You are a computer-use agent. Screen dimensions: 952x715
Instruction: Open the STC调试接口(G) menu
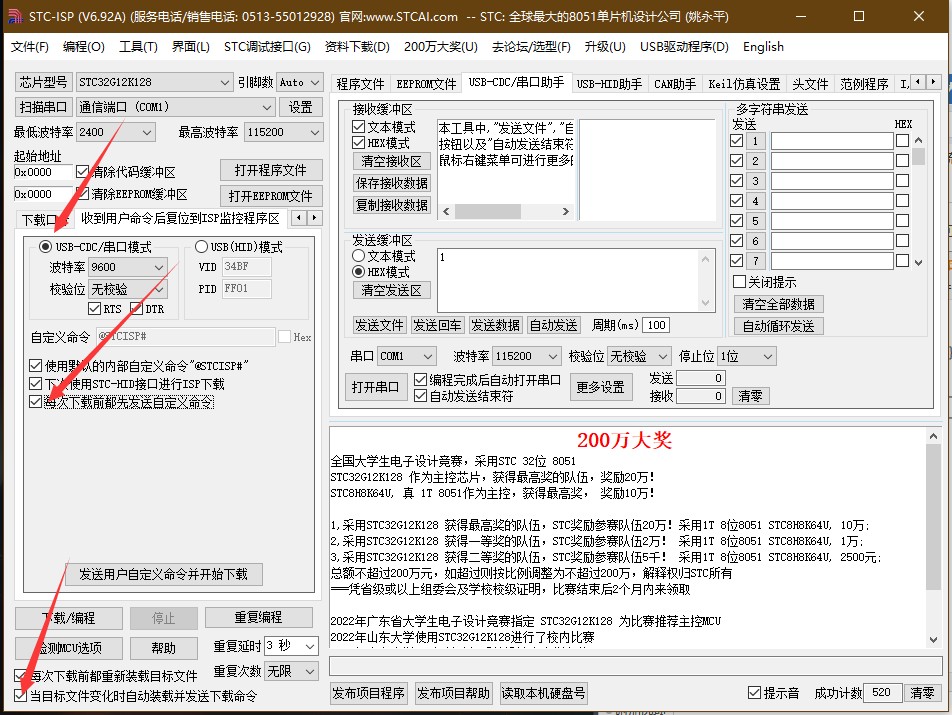(x=267, y=47)
